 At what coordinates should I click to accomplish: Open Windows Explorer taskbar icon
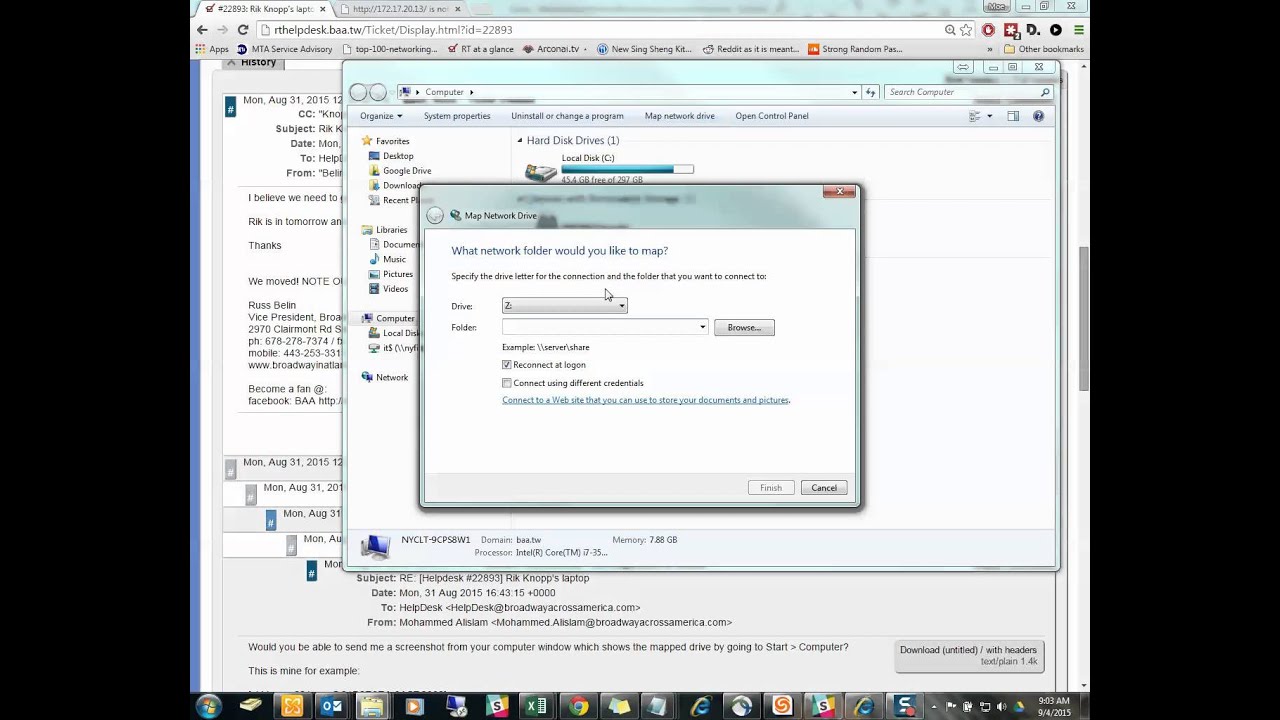tap(372, 707)
